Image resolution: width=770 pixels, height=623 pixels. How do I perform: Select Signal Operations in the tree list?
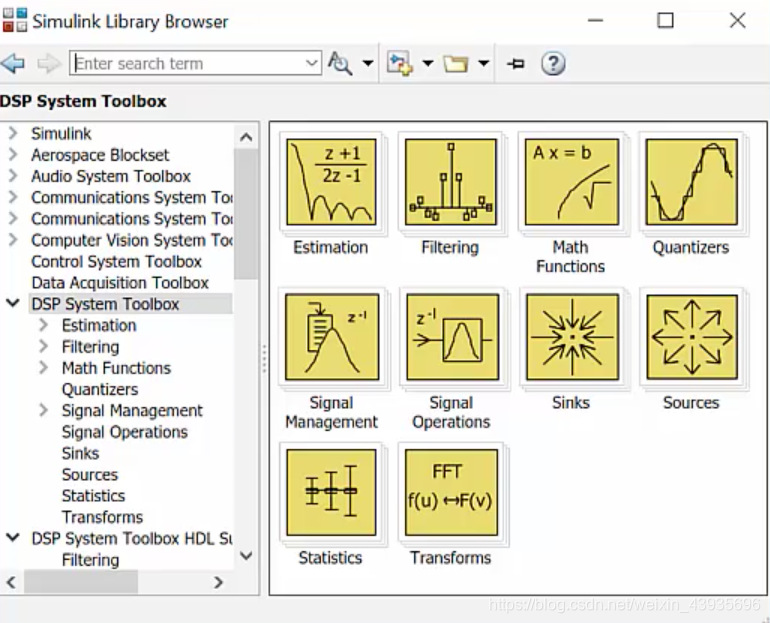125,432
